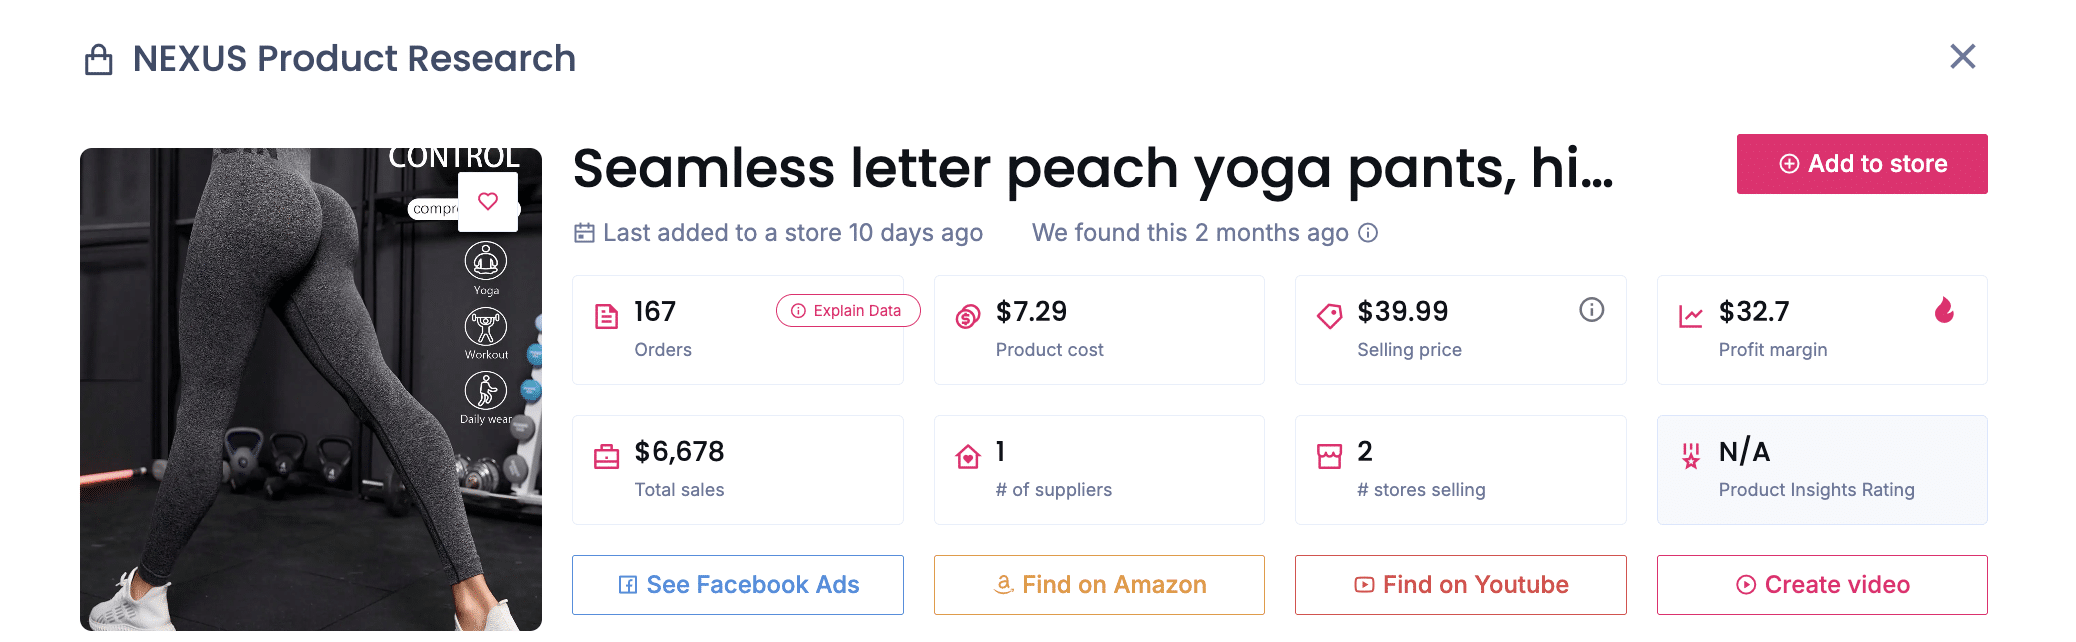2076x642 pixels.
Task: Click the heart favorite icon on product image
Action: point(488,201)
